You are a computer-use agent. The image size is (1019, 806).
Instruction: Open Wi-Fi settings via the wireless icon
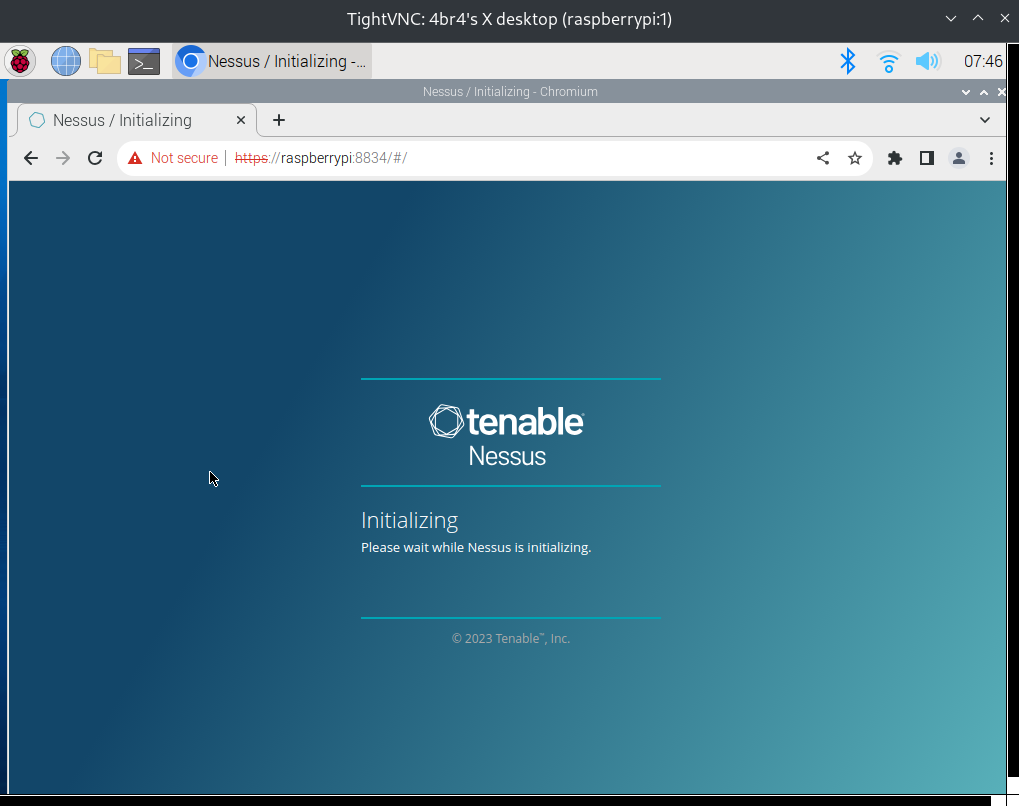coord(888,61)
